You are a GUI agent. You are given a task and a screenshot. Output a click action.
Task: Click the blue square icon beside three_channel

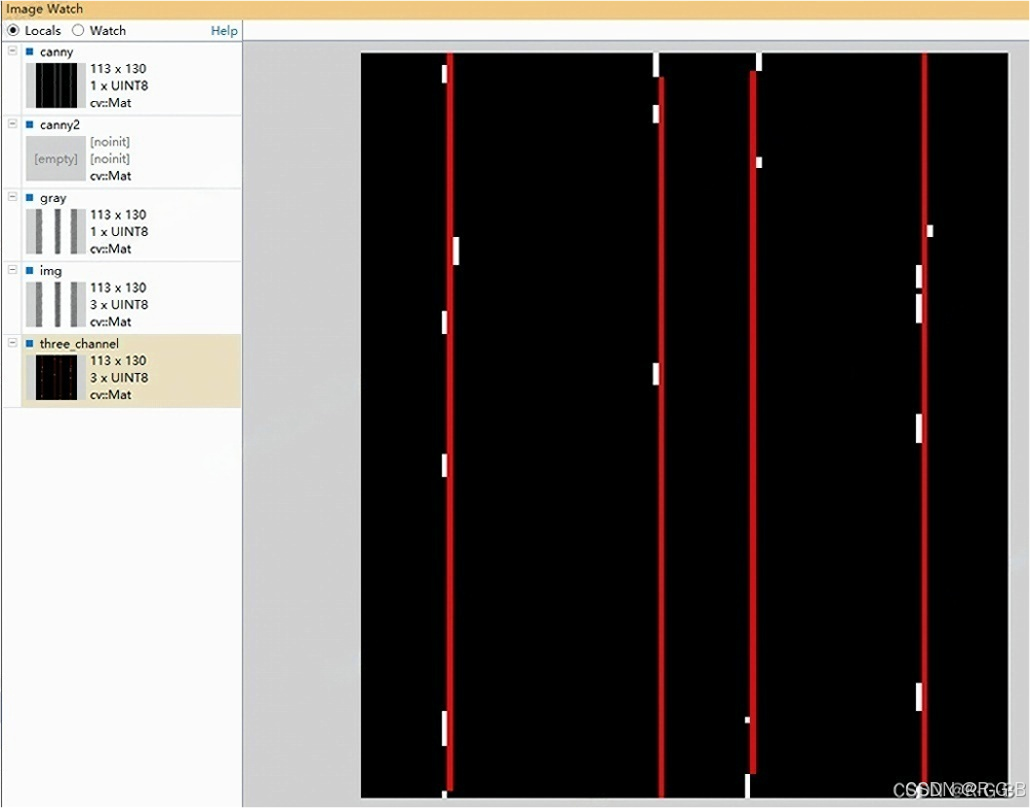click(x=30, y=343)
